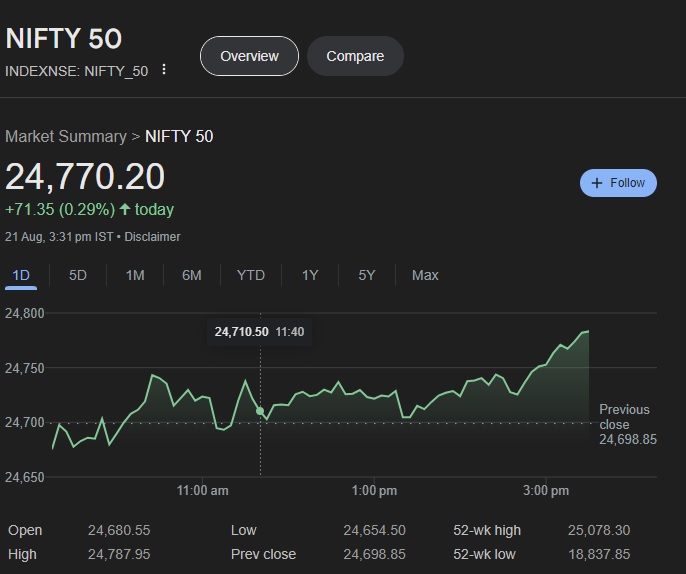Open the three-dot menu beside INDEXNSE: NIFTY_50
Image resolution: width=686 pixels, height=574 pixels.
[164, 70]
